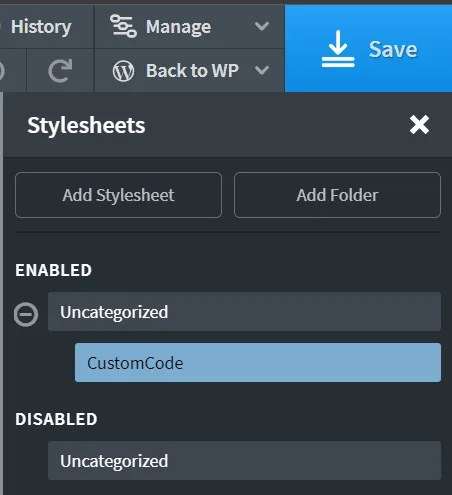Collapse the enabled Uncategorized folder minus icon
452x495 pixels.
click(x=26, y=314)
